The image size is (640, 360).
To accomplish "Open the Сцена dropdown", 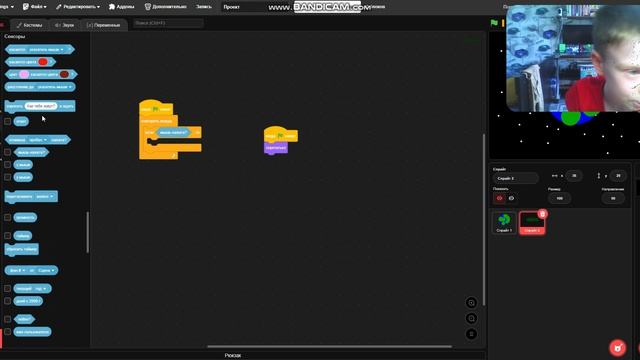I will pyautogui.click(x=46, y=270).
